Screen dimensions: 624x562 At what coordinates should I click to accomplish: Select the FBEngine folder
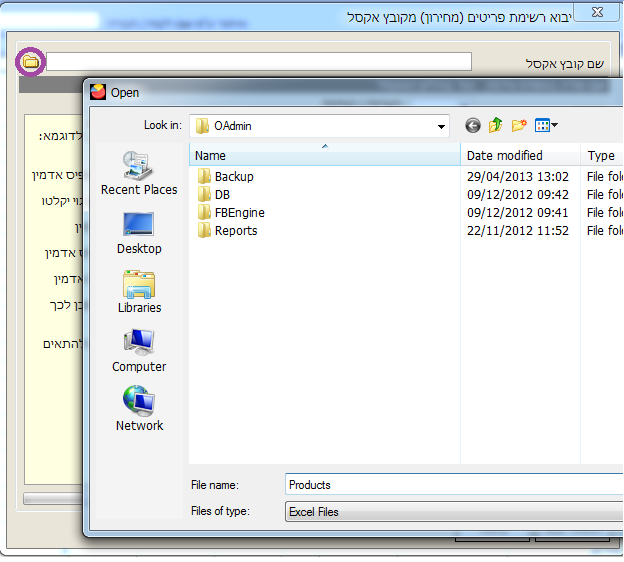[x=239, y=213]
